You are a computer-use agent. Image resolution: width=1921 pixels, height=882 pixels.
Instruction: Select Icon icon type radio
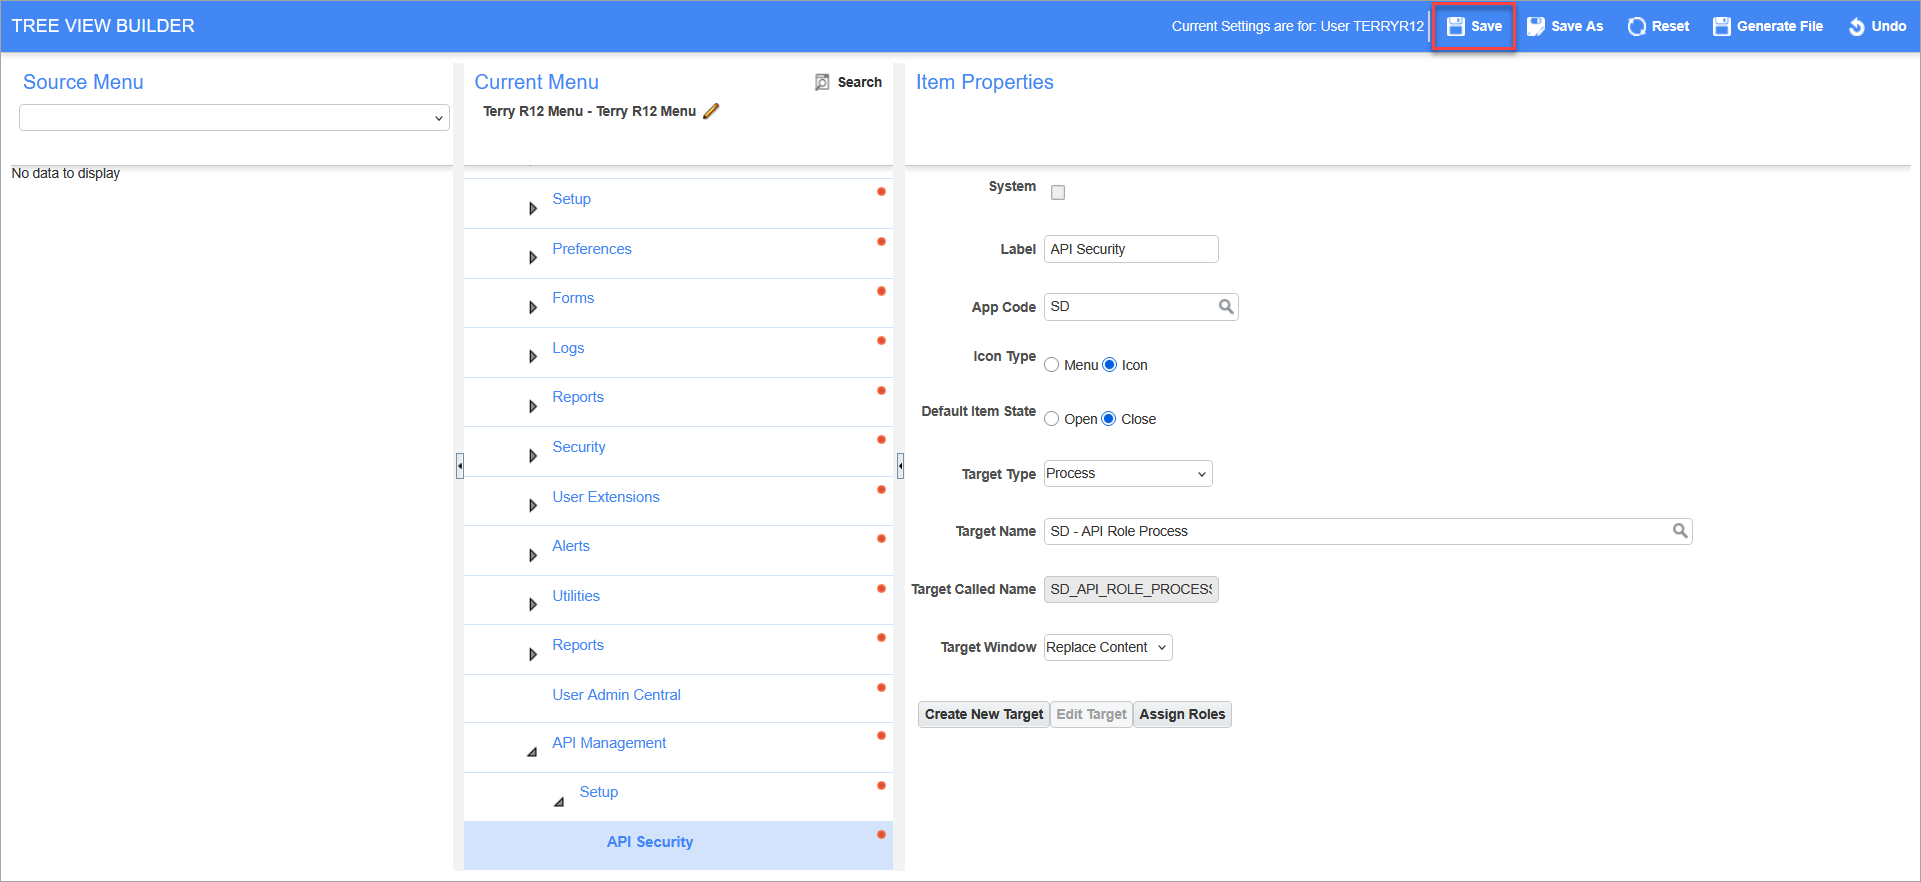tap(1109, 365)
